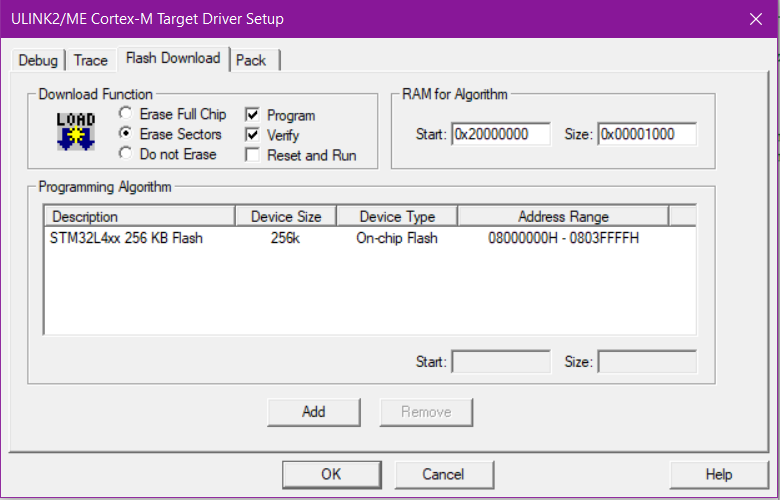Click the Add button
The width and height of the screenshot is (780, 500).
point(314,412)
